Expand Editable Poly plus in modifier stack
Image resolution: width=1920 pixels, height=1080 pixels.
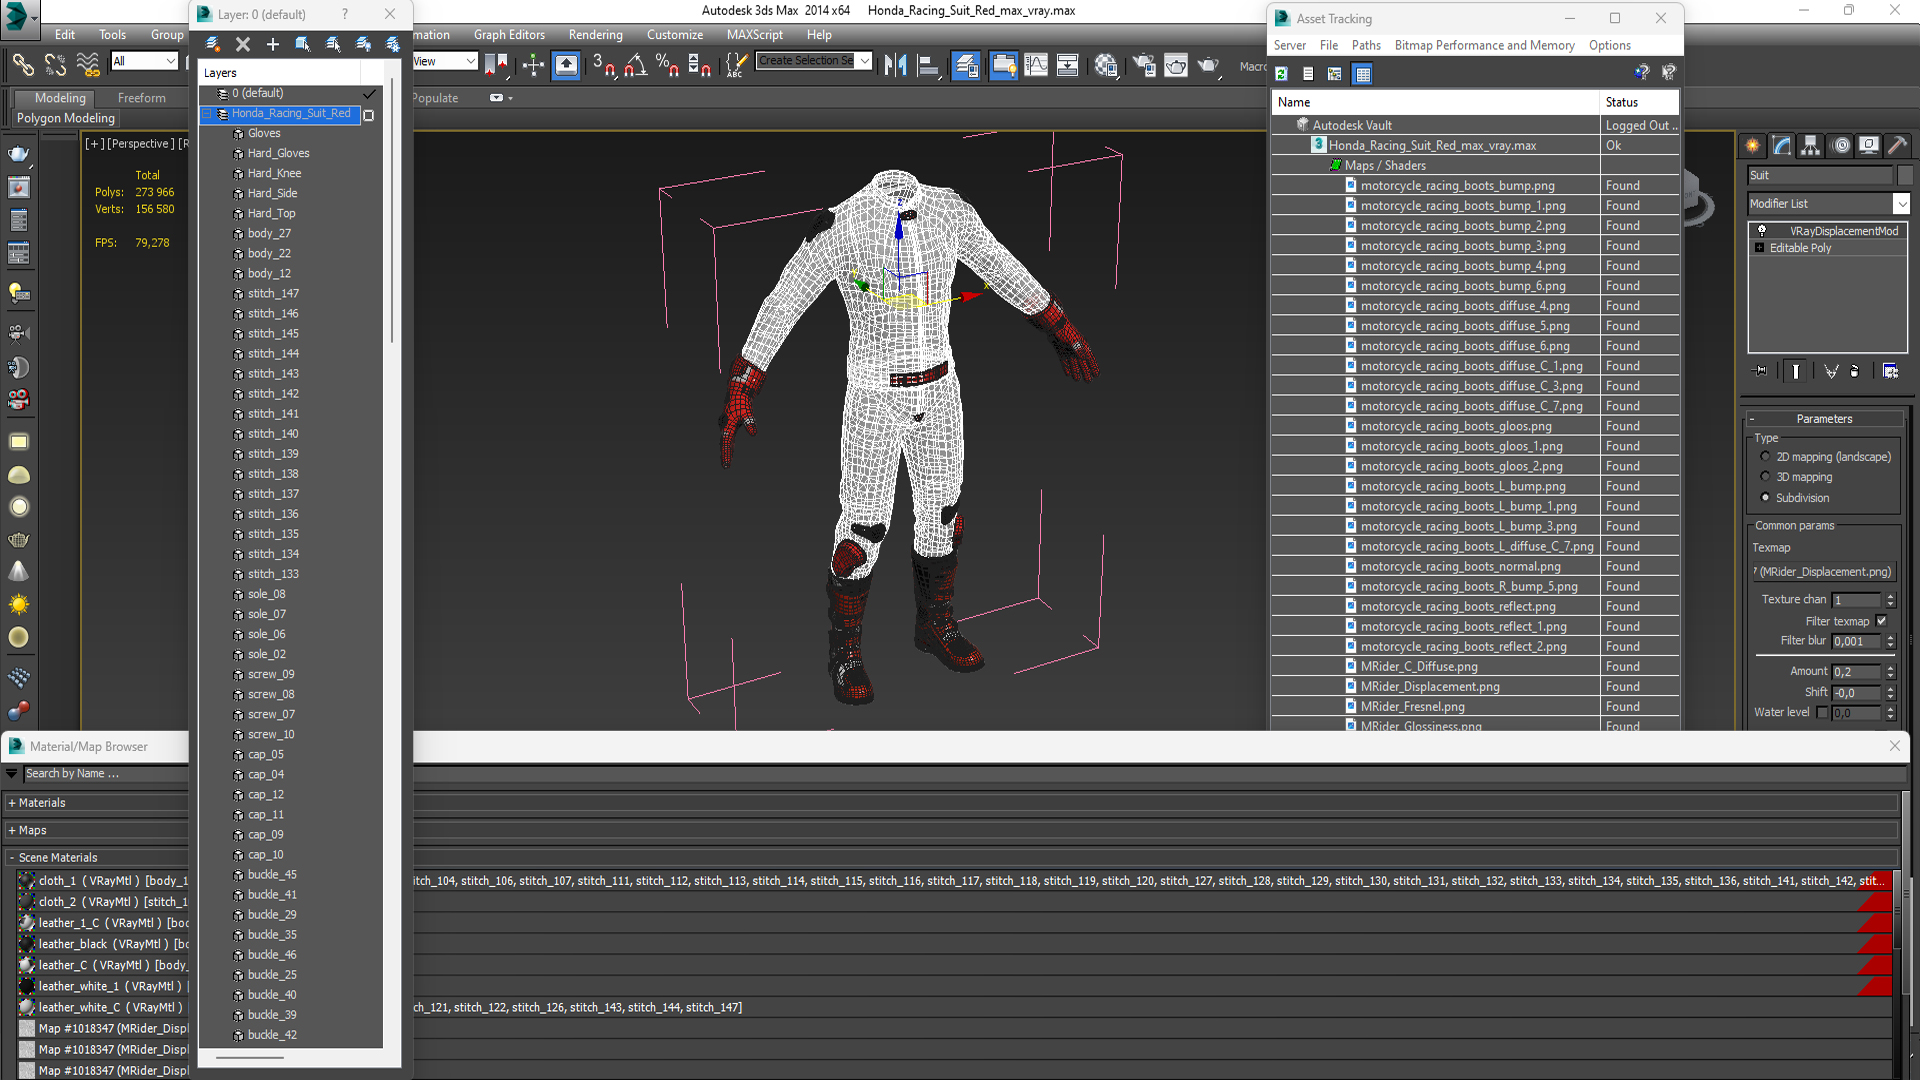point(1759,248)
